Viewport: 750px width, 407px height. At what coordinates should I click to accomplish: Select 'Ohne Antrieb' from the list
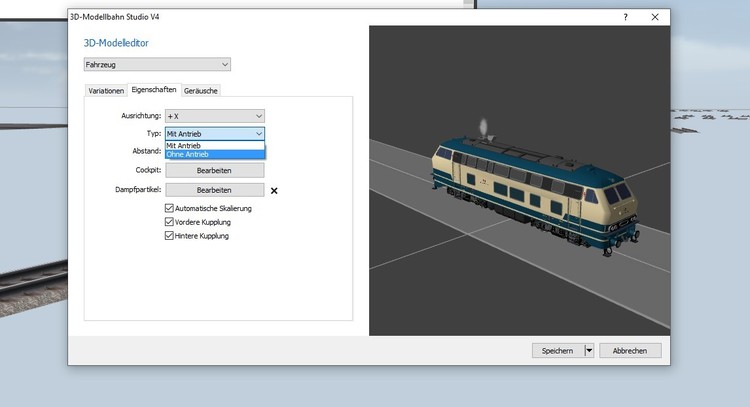point(214,154)
